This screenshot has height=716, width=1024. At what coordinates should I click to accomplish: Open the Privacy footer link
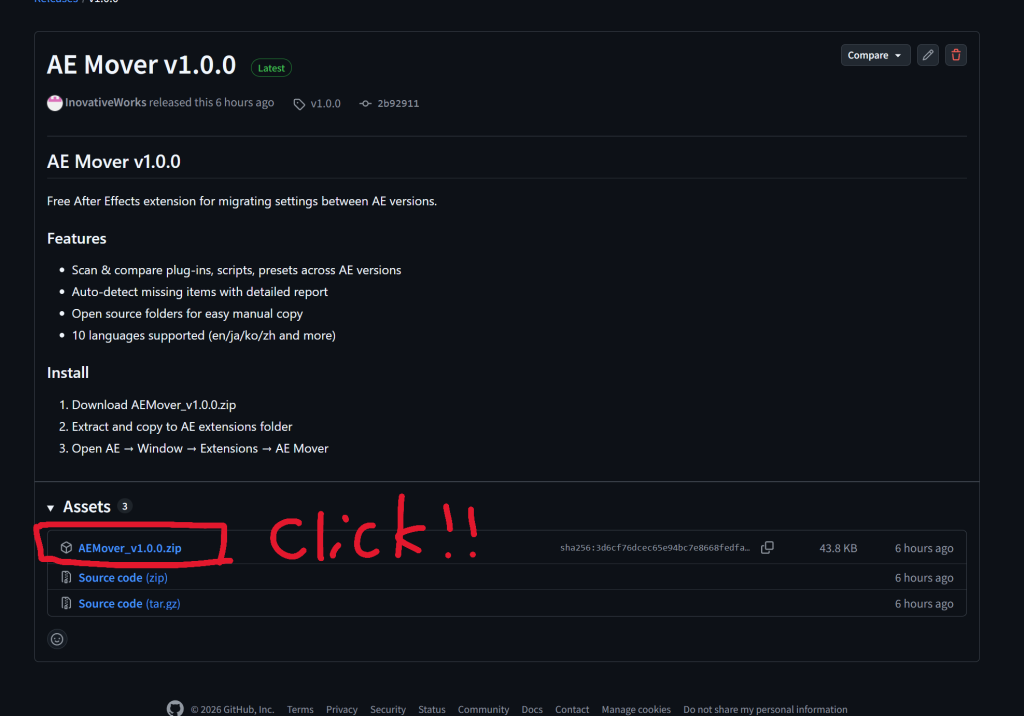coord(342,709)
